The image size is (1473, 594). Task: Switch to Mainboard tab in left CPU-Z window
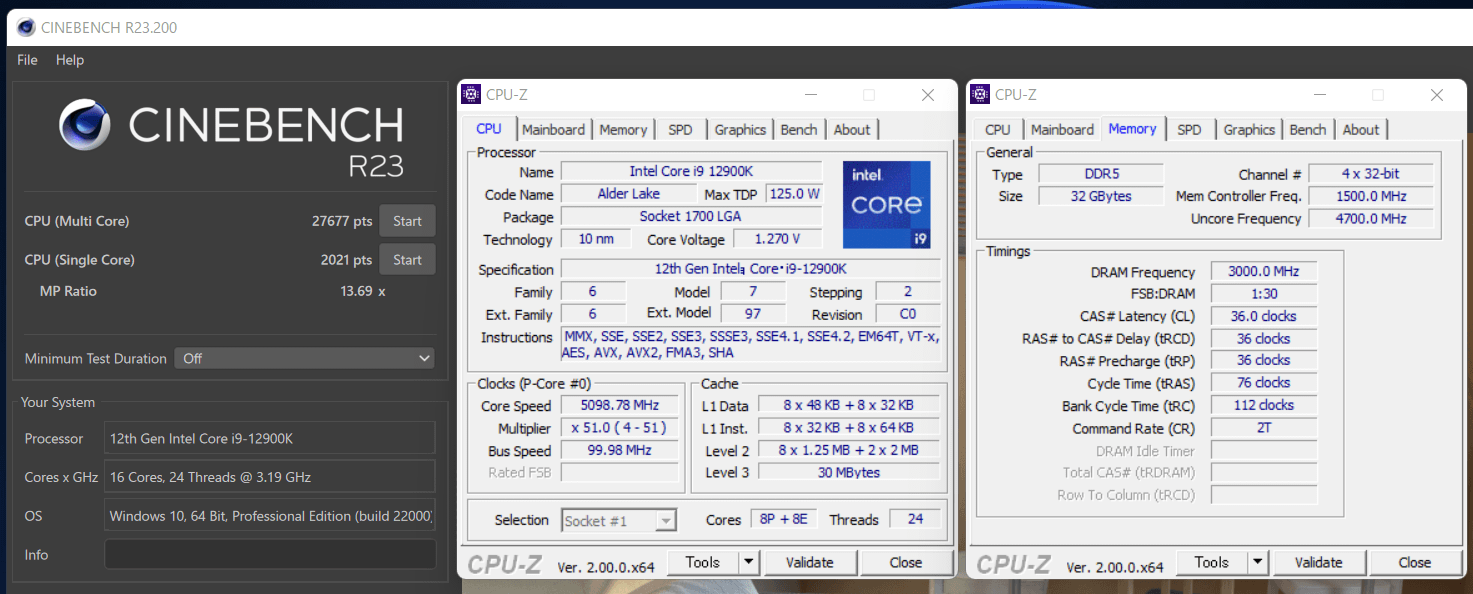coord(553,130)
